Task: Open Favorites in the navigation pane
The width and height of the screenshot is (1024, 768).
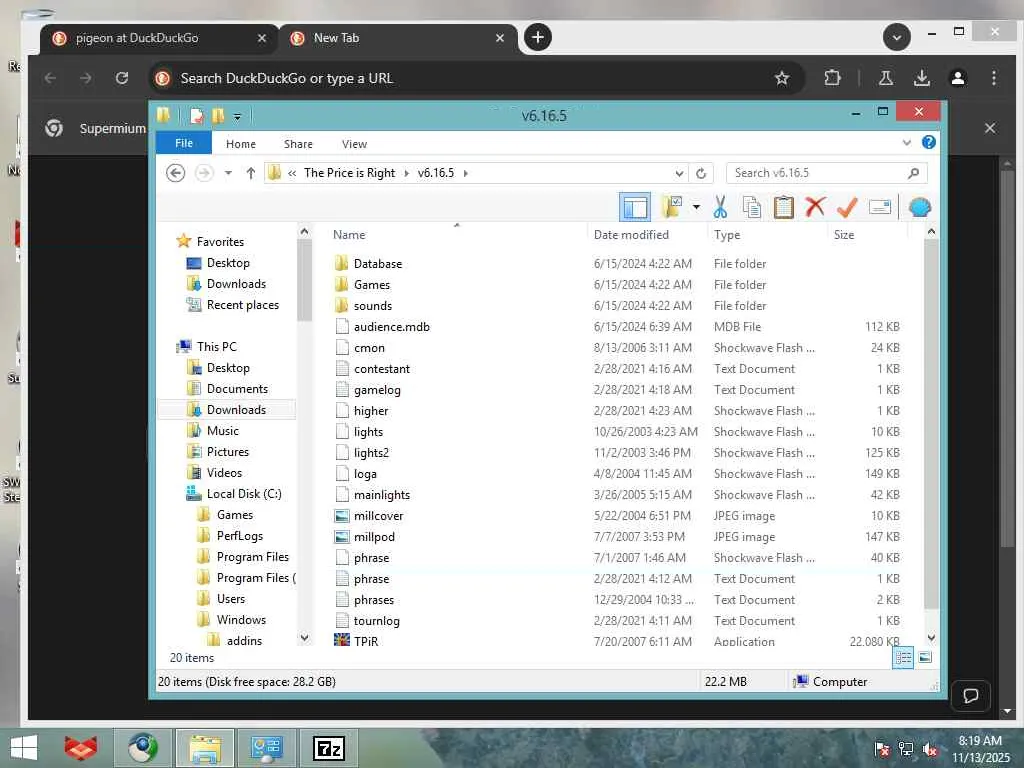Action: (x=220, y=242)
